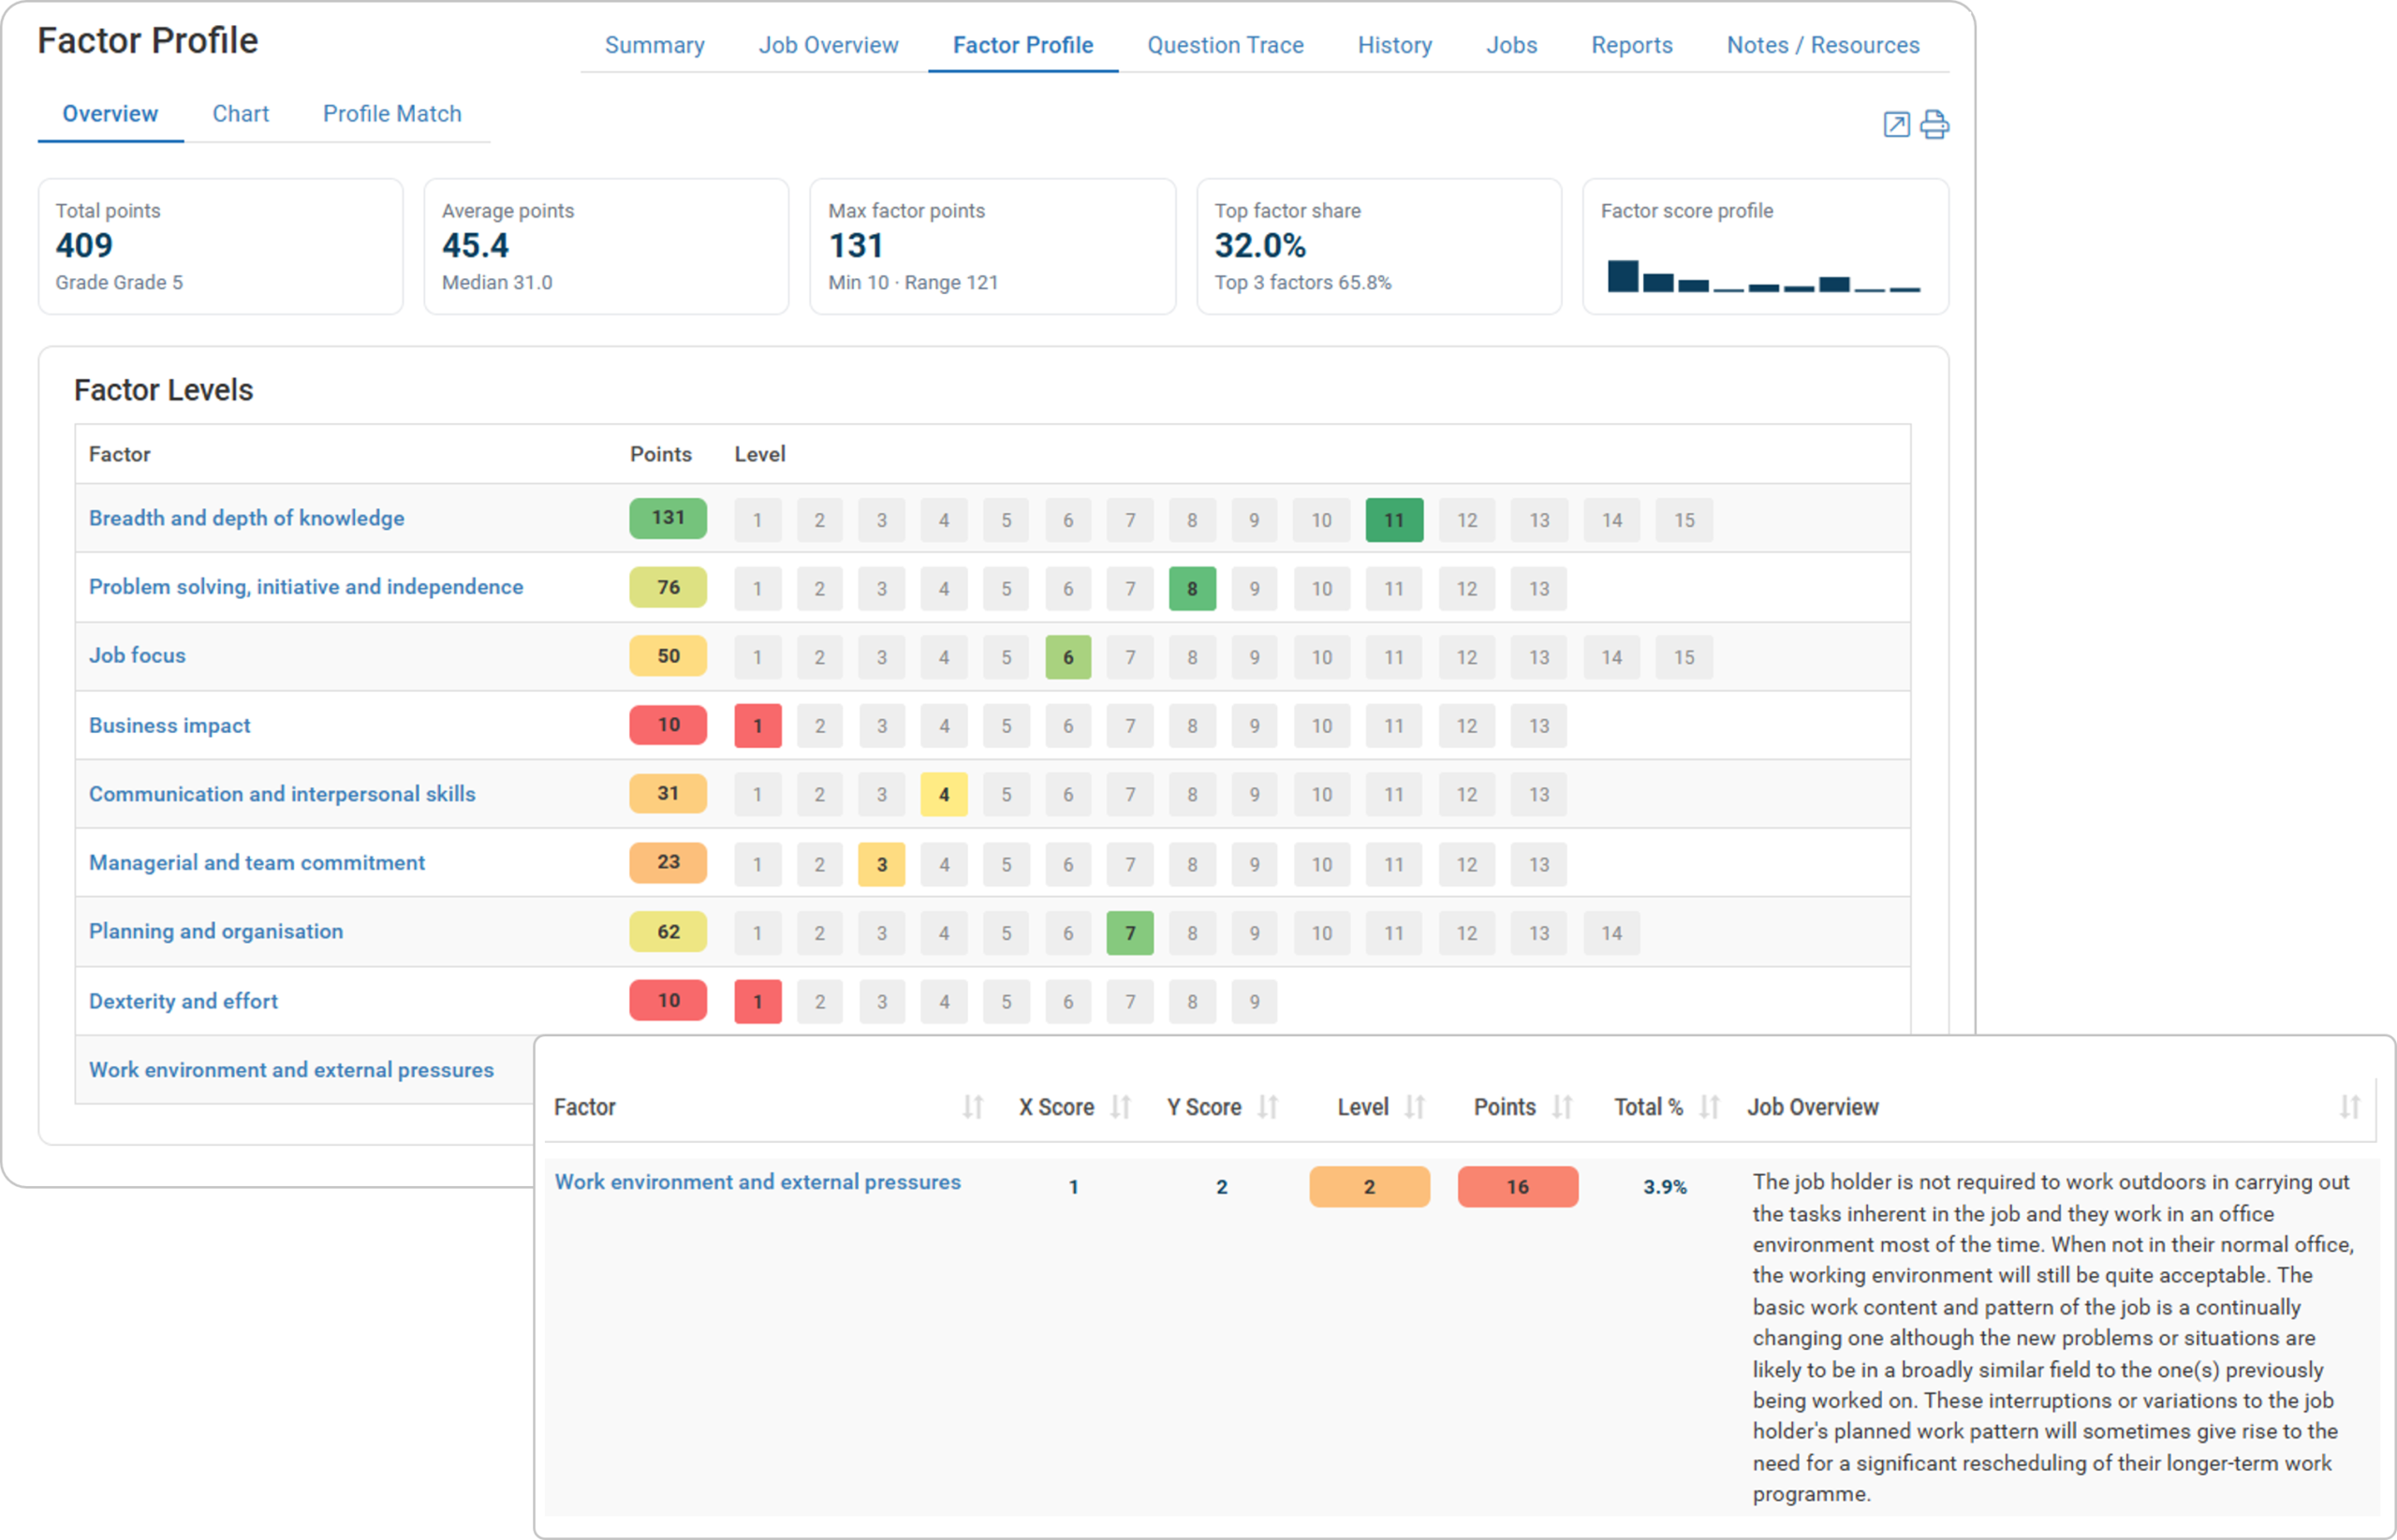Screen dimensions: 2397x1540
Task: Switch to the Question Trace tab
Action: point(1225,45)
